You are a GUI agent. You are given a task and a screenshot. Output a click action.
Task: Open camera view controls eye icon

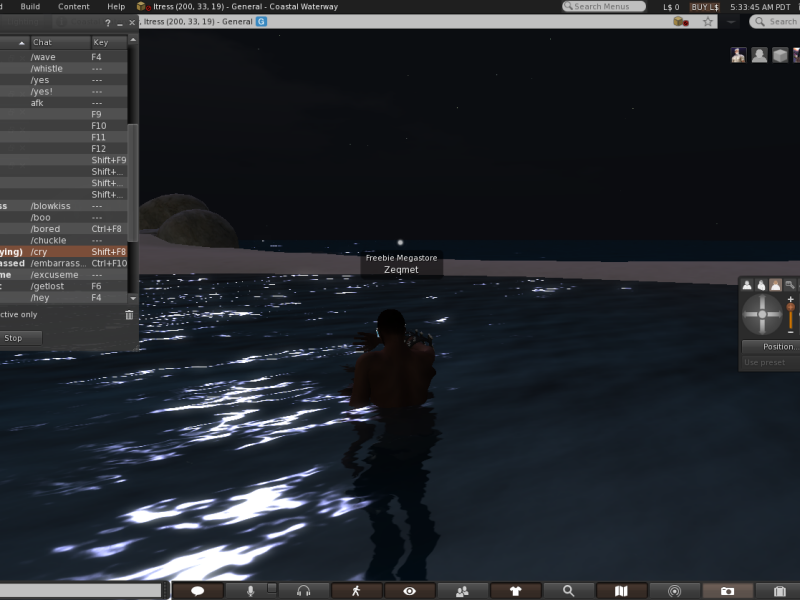pyautogui.click(x=409, y=591)
